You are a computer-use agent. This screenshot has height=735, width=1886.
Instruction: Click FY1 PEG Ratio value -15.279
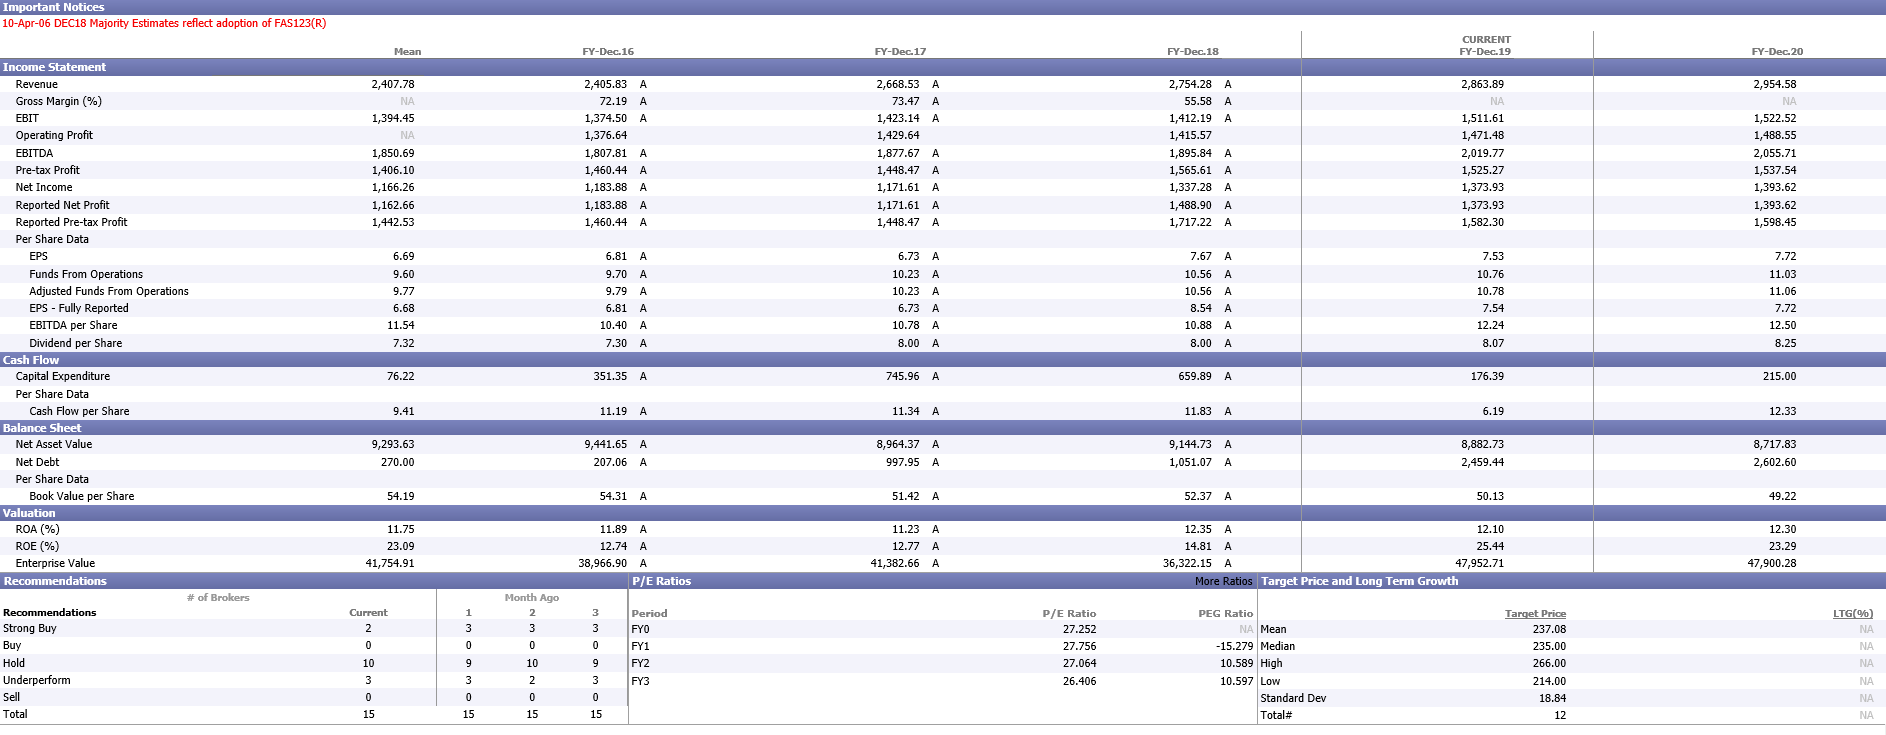point(1234,646)
